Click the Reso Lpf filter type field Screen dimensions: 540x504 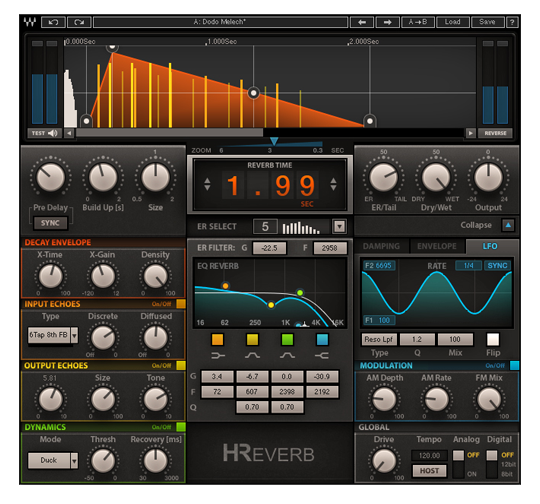pos(379,339)
